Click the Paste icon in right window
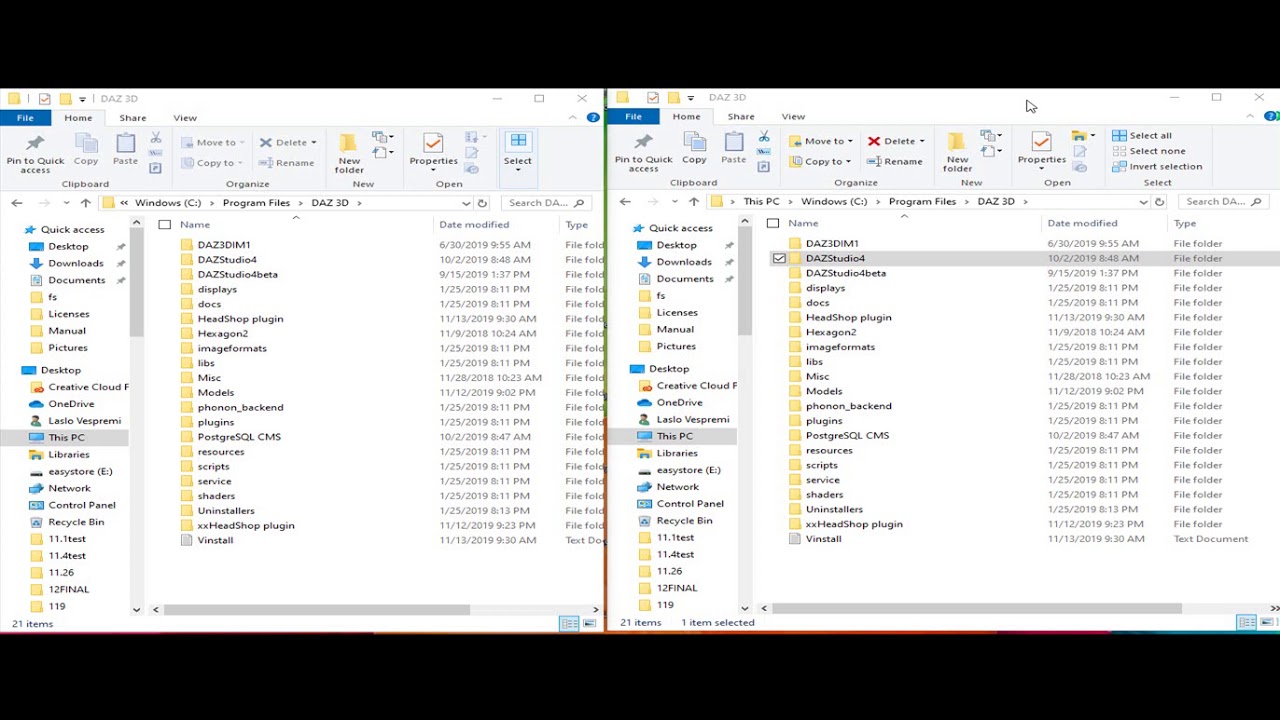Viewport: 1280px width, 720px height. click(733, 149)
